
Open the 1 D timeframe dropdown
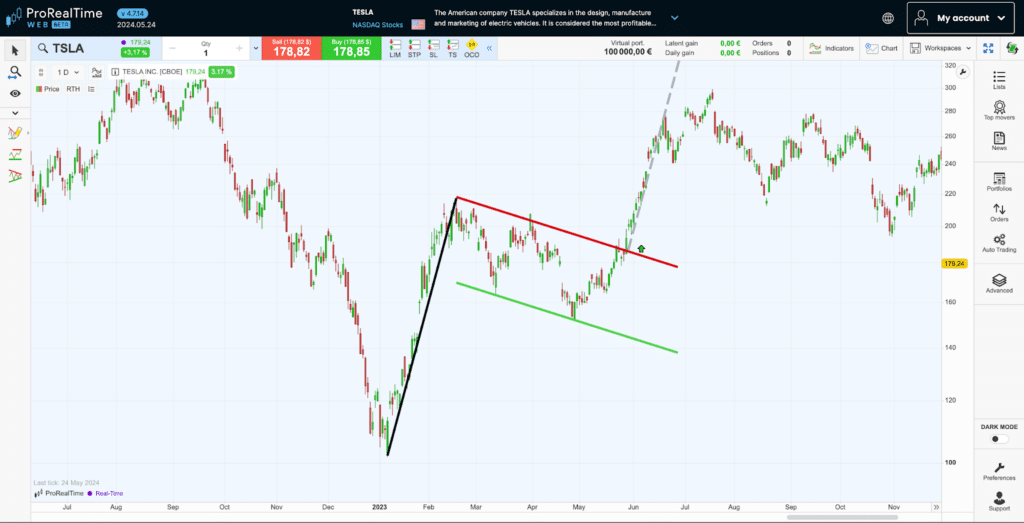(x=67, y=72)
